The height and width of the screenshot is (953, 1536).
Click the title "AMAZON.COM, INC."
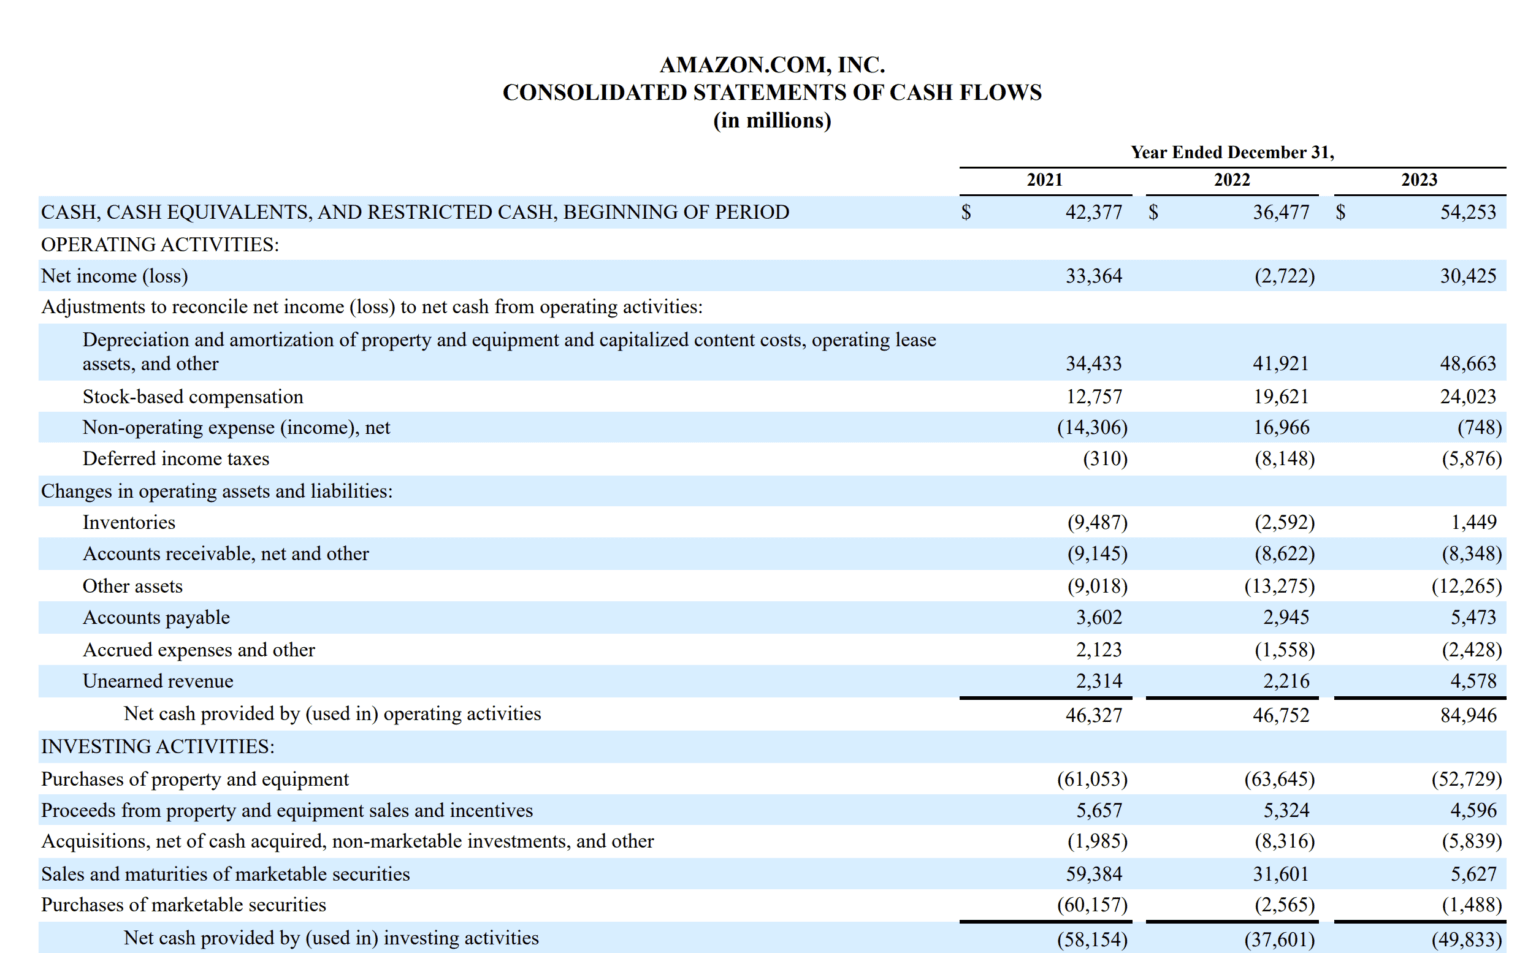click(x=772, y=65)
